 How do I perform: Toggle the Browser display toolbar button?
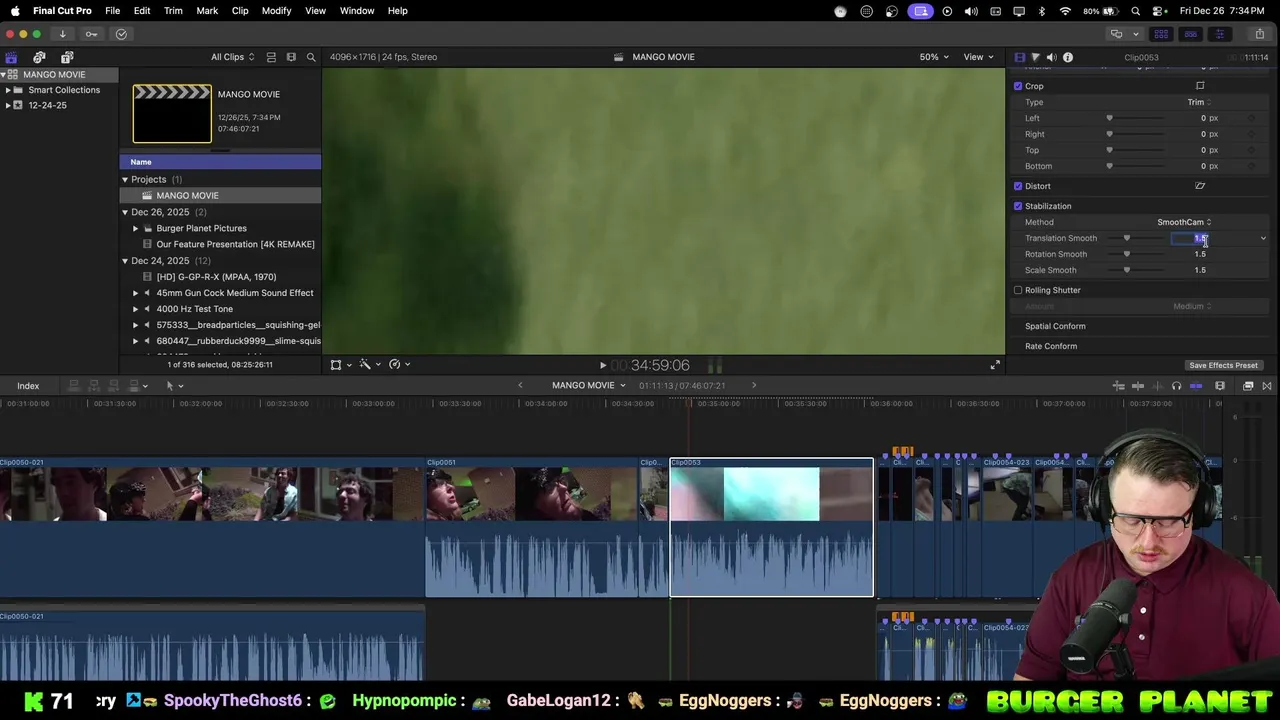pyautogui.click(x=1161, y=34)
